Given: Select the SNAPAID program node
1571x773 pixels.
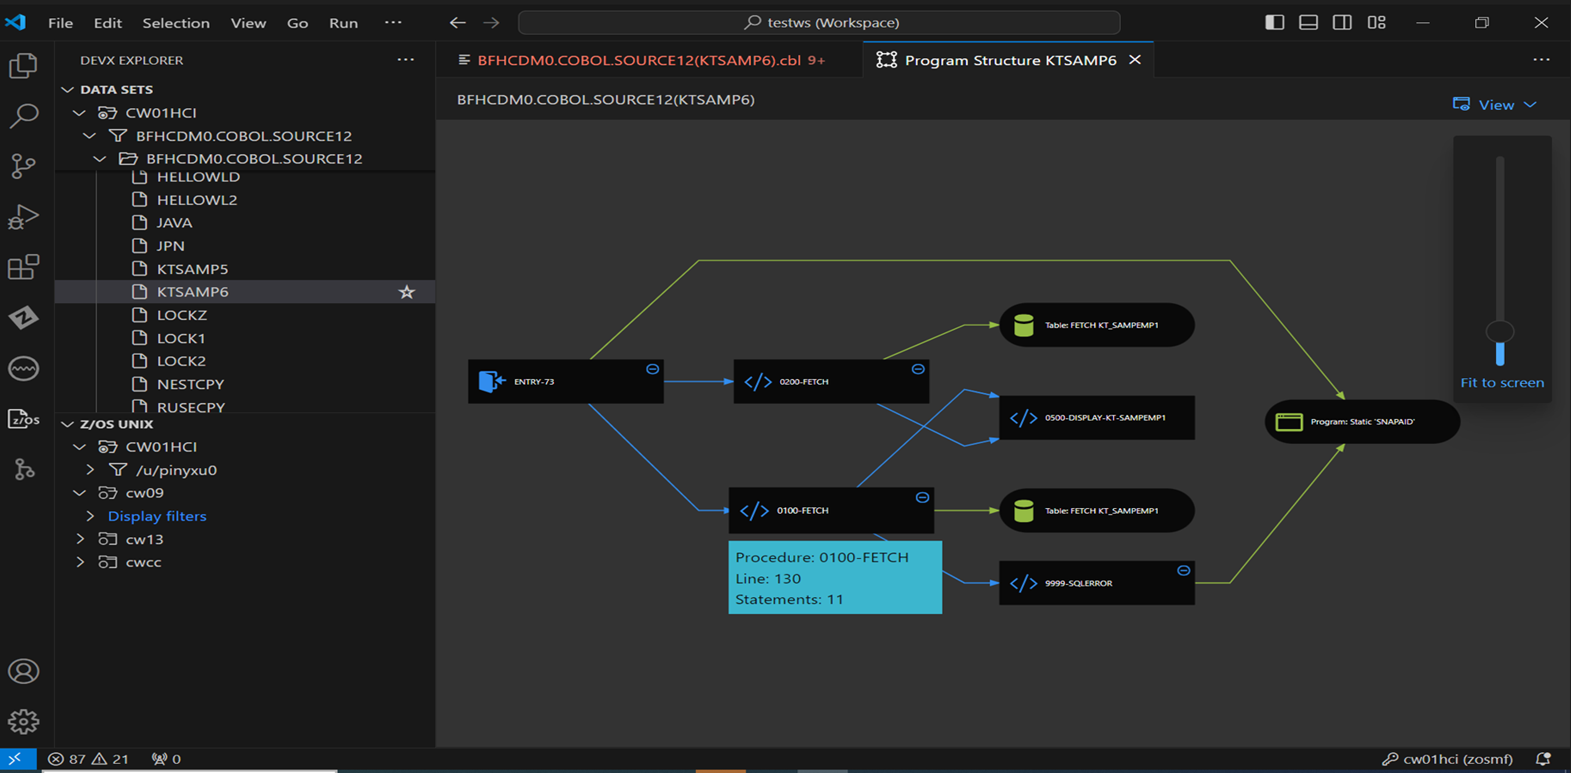Looking at the screenshot, I should point(1362,422).
